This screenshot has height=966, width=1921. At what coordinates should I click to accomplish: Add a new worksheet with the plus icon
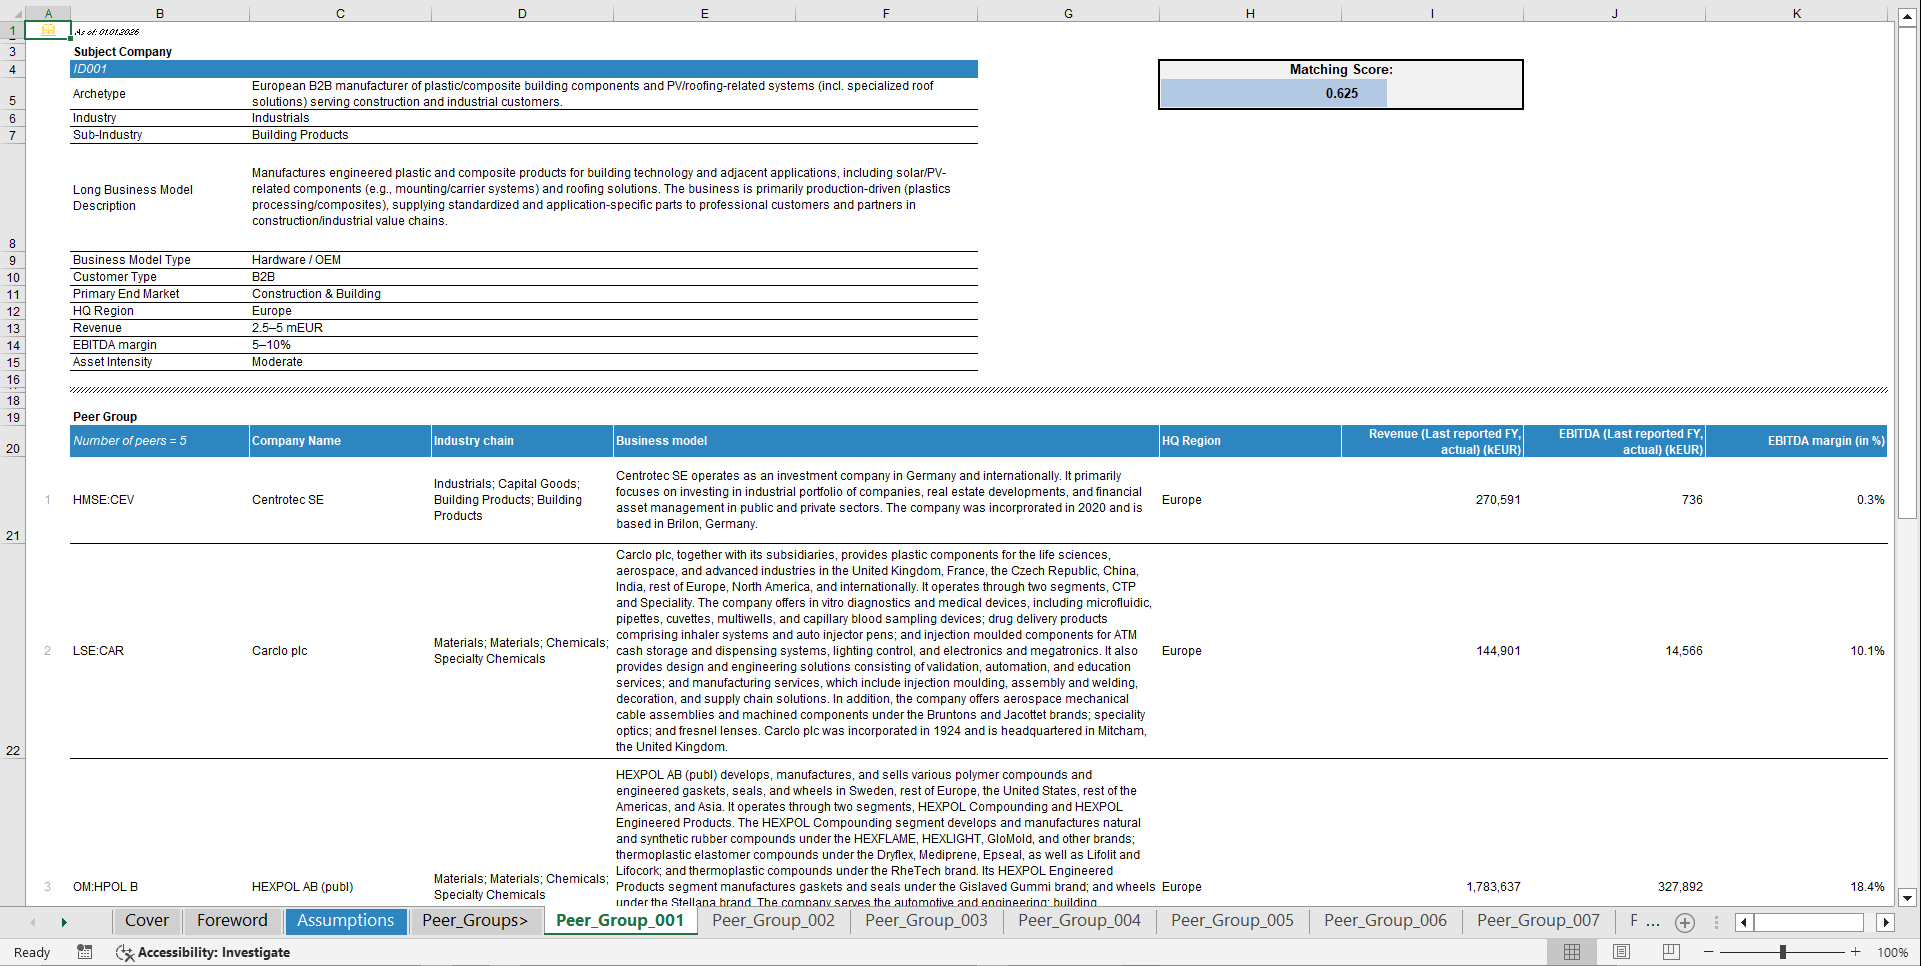tap(1685, 922)
